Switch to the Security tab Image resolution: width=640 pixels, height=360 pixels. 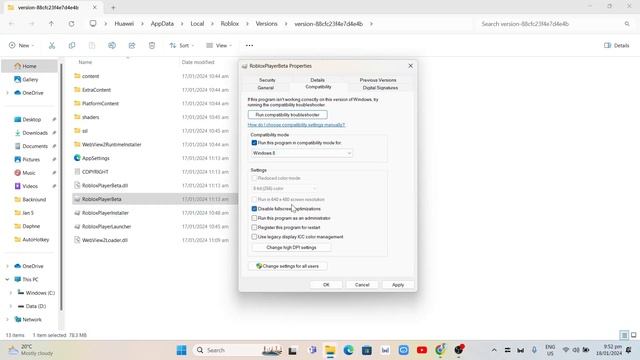click(267, 80)
